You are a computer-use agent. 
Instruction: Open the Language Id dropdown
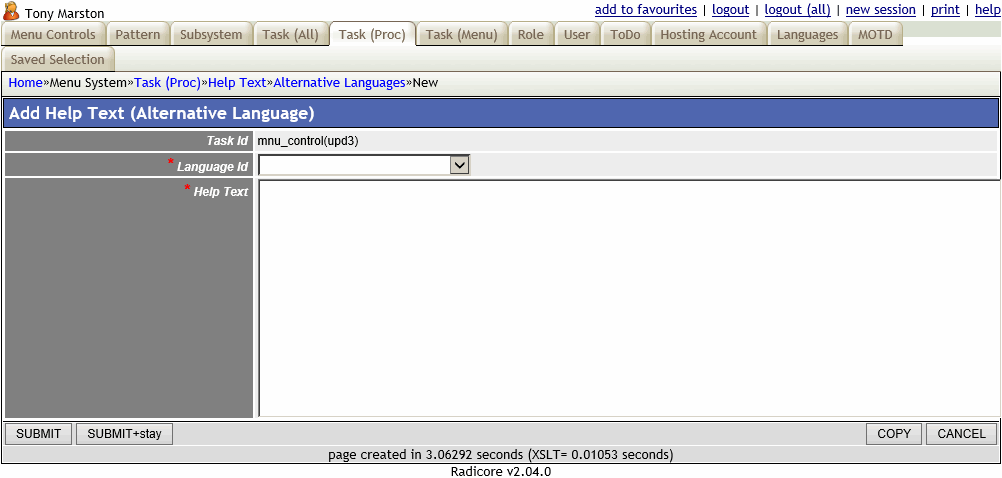pyautogui.click(x=364, y=165)
